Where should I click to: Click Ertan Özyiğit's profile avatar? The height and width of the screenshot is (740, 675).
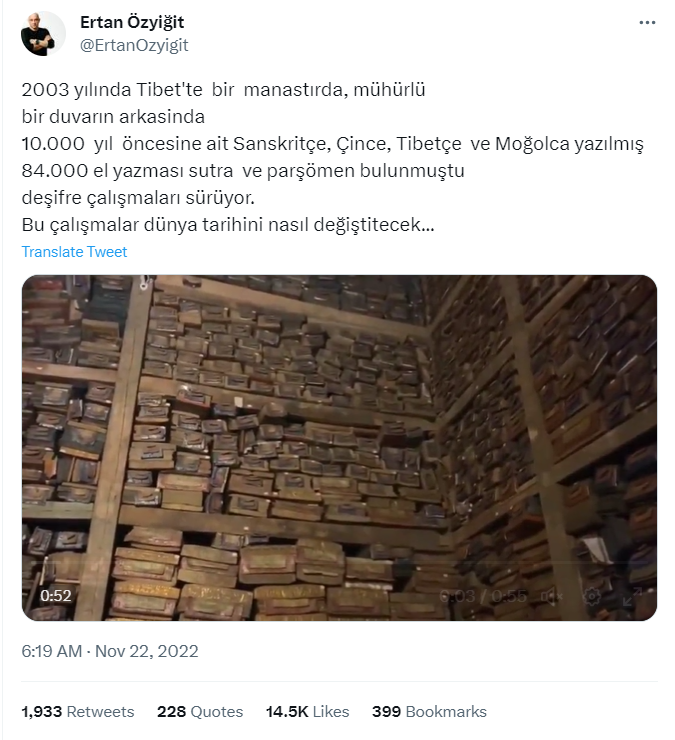tap(43, 34)
